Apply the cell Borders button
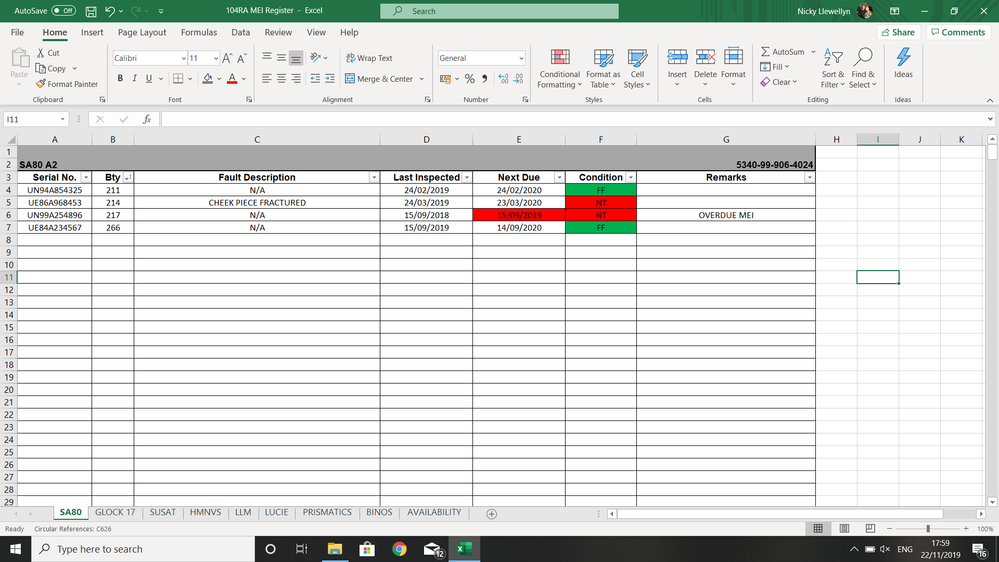Screen dimensions: 999x562 click(x=178, y=78)
